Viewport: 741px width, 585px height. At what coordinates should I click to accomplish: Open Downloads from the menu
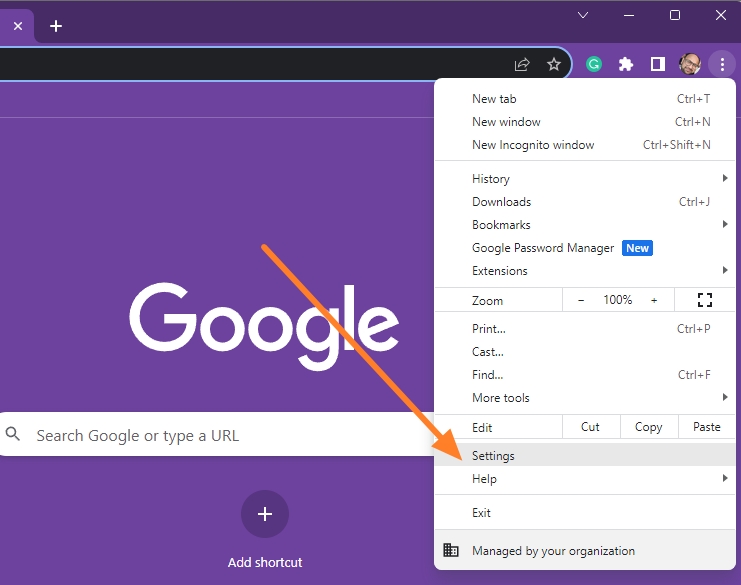[x=585, y=202]
